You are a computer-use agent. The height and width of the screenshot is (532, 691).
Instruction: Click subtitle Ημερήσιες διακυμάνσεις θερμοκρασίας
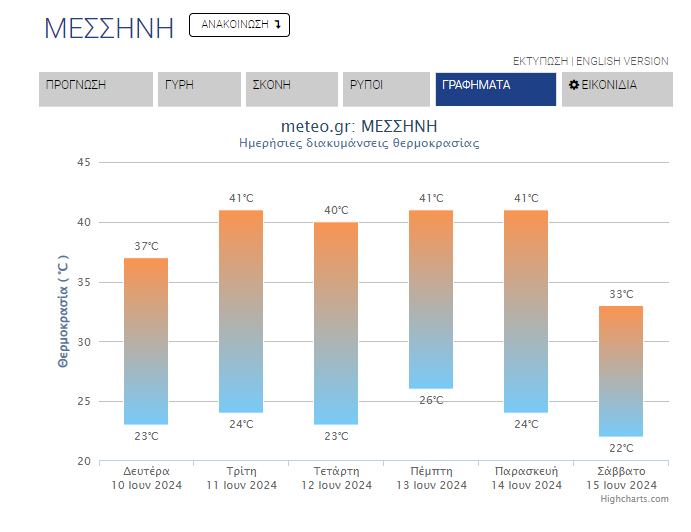point(359,143)
